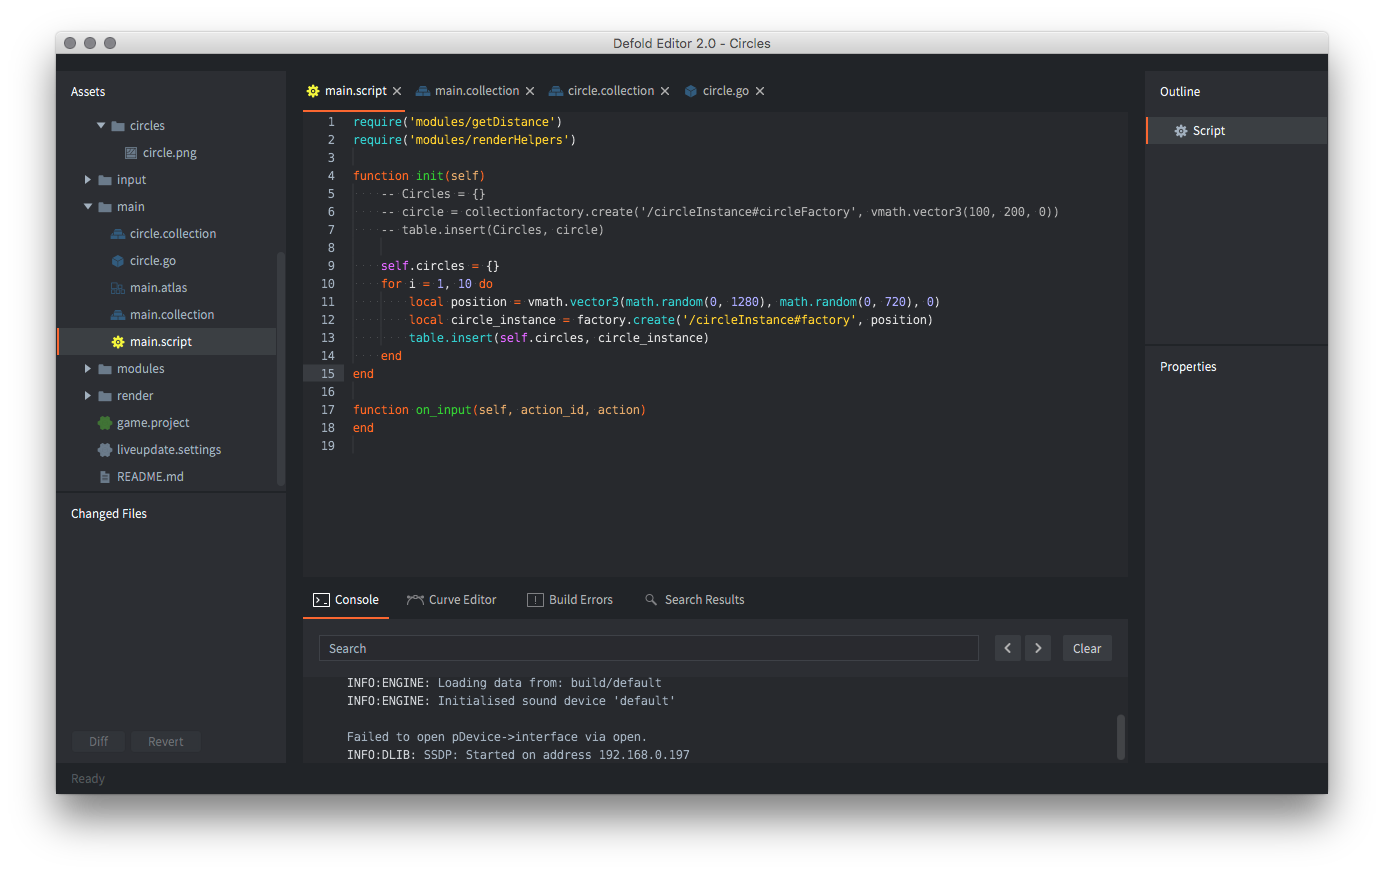
Task: Click the circles folder icon
Action: (x=118, y=126)
